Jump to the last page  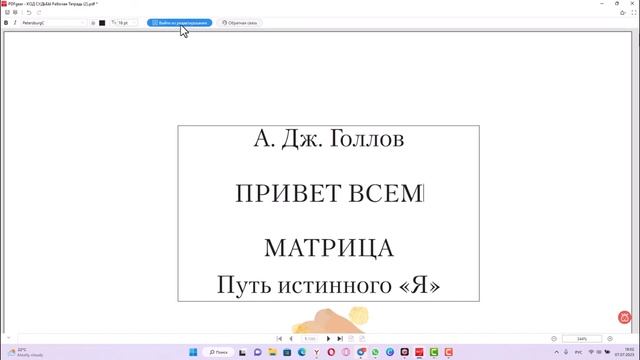point(340,339)
